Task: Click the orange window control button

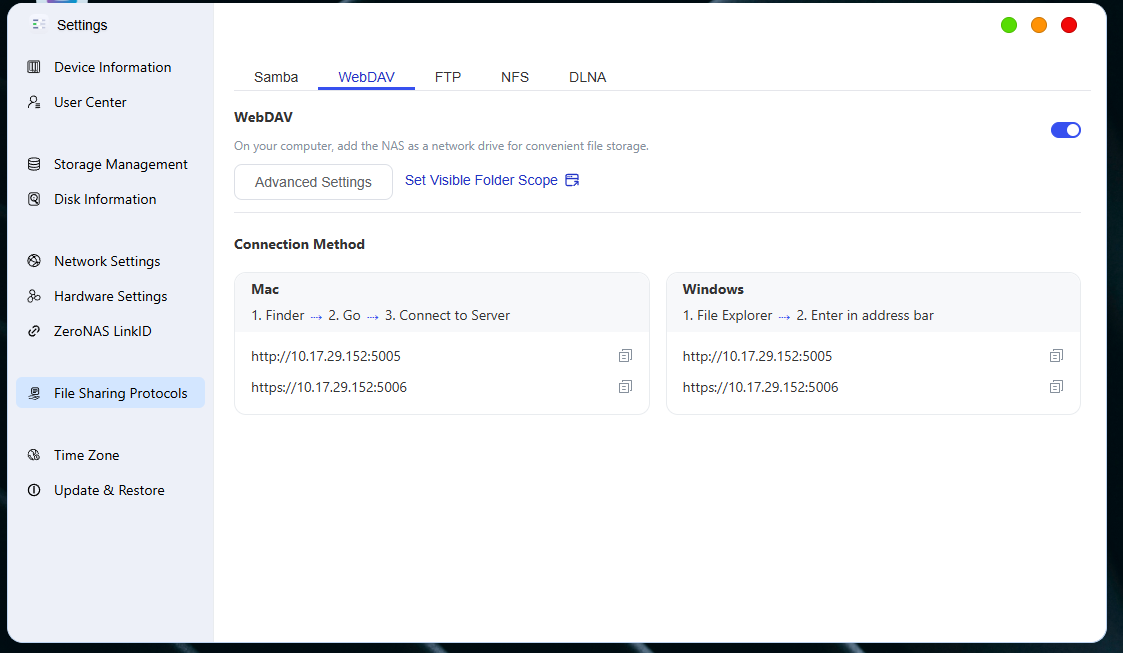Action: tap(1038, 26)
